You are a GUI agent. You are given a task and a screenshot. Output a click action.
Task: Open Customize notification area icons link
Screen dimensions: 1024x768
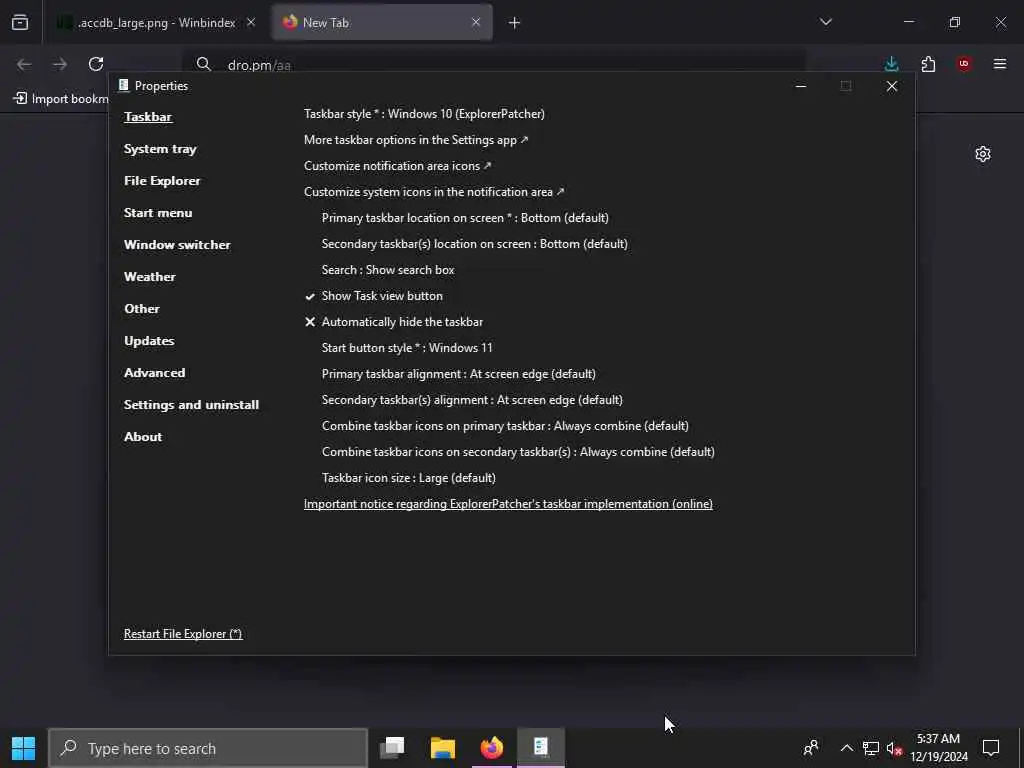point(398,166)
